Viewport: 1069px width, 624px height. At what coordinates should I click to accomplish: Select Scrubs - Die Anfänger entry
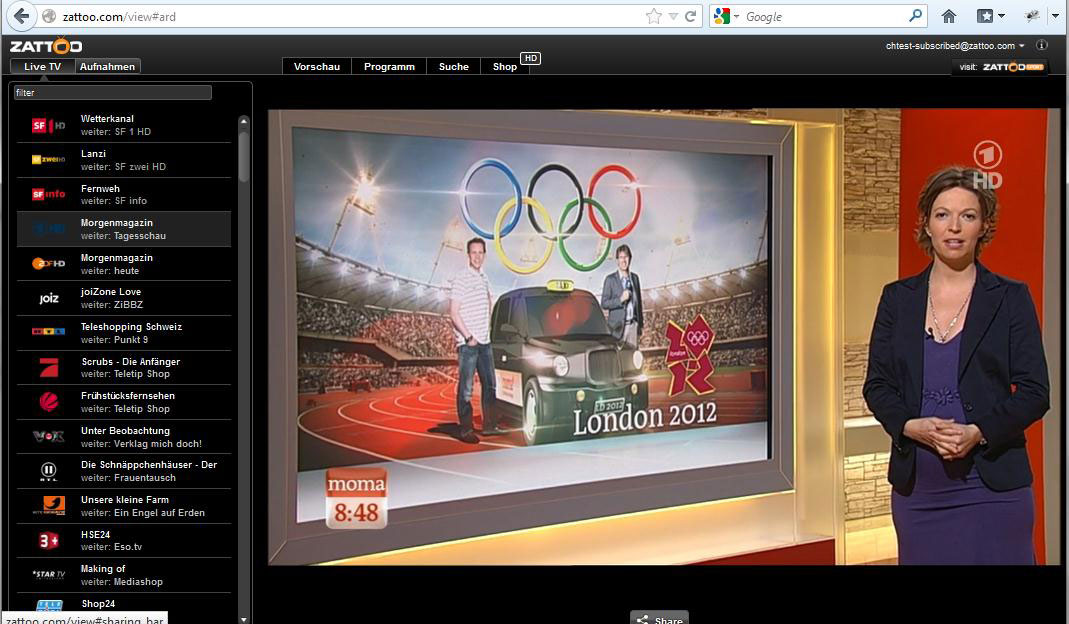pyautogui.click(x=124, y=368)
